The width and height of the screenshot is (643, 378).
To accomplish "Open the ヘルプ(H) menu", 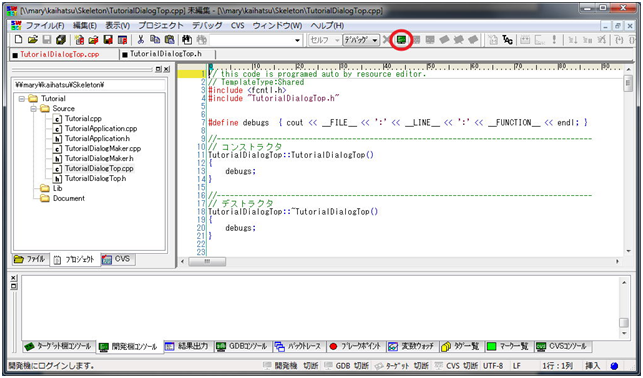I will (327, 25).
